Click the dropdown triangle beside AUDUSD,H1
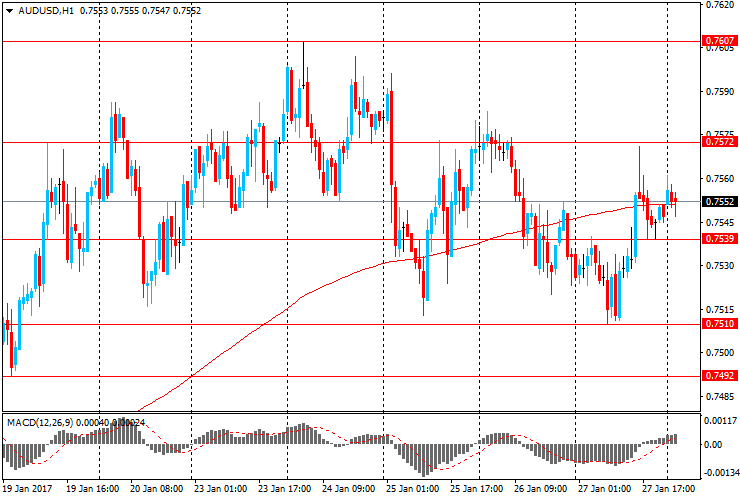 coord(9,11)
